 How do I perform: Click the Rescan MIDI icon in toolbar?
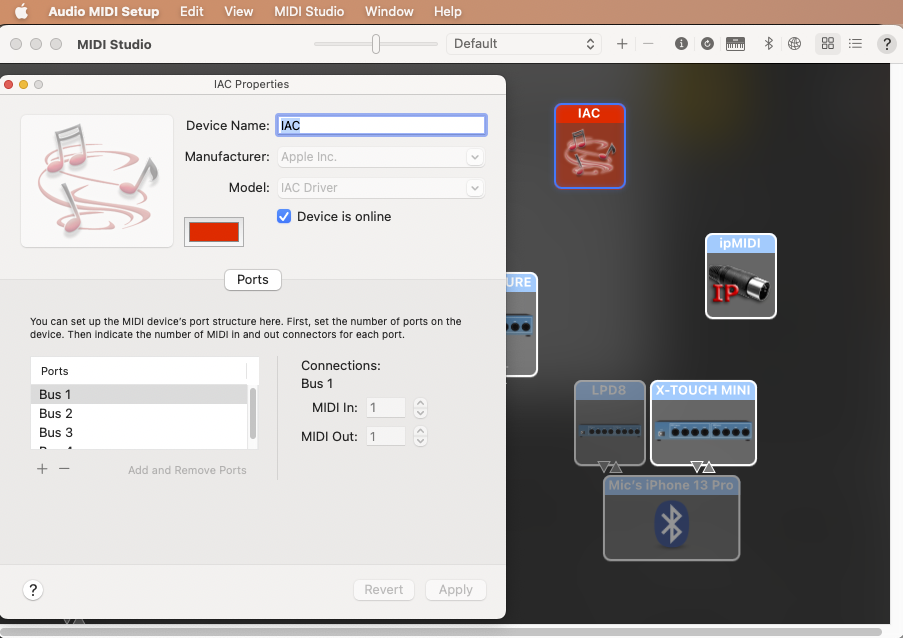click(x=708, y=44)
